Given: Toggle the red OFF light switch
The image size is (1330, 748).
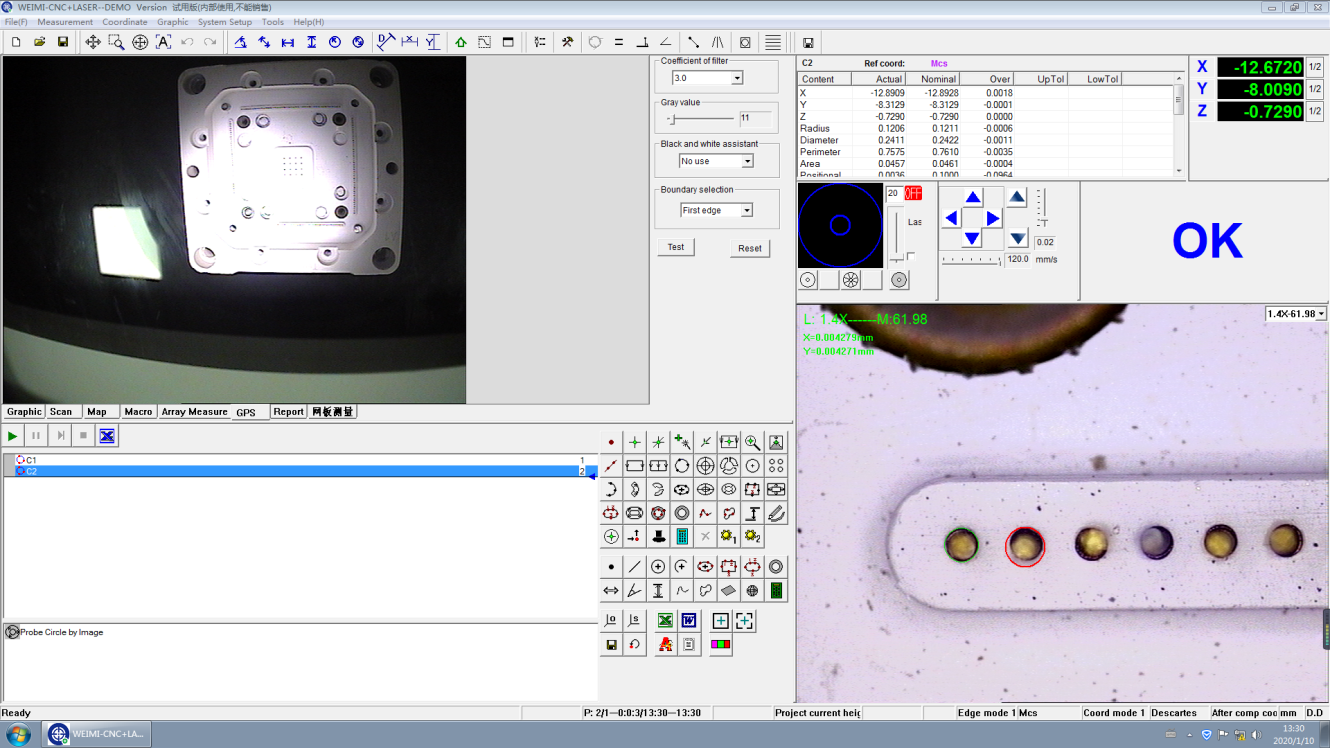Looking at the screenshot, I should tap(913, 193).
